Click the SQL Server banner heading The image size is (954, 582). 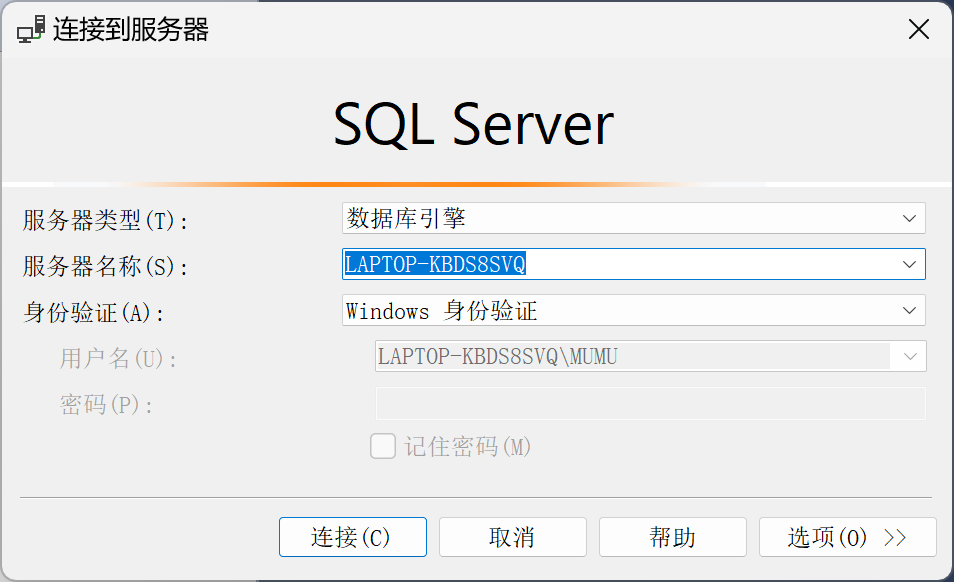pyautogui.click(x=473, y=126)
